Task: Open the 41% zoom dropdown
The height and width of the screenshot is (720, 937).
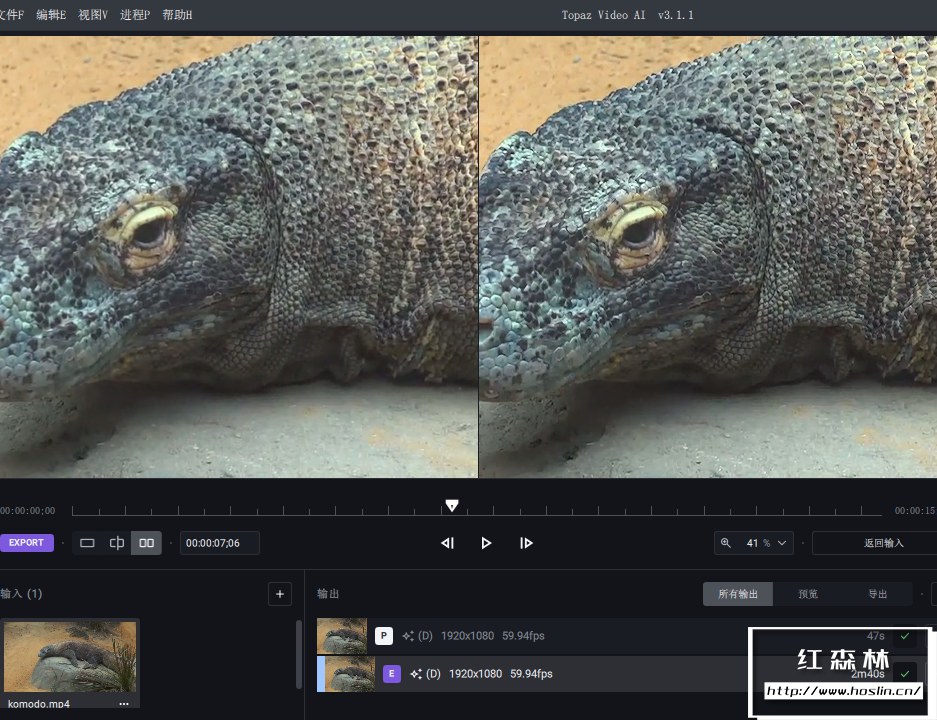Action: click(755, 543)
